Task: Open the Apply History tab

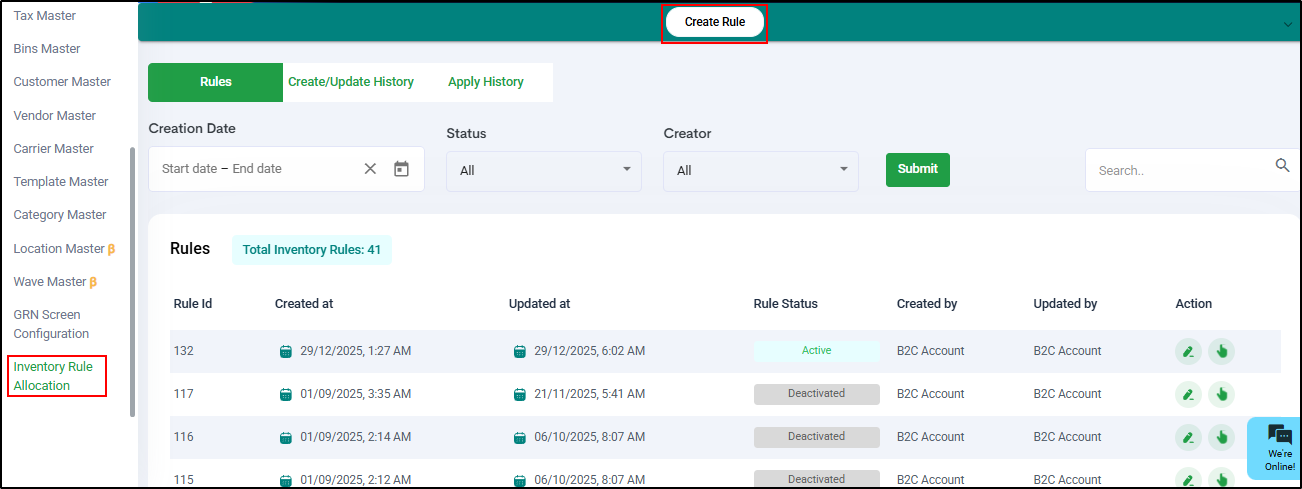Action: point(485,82)
